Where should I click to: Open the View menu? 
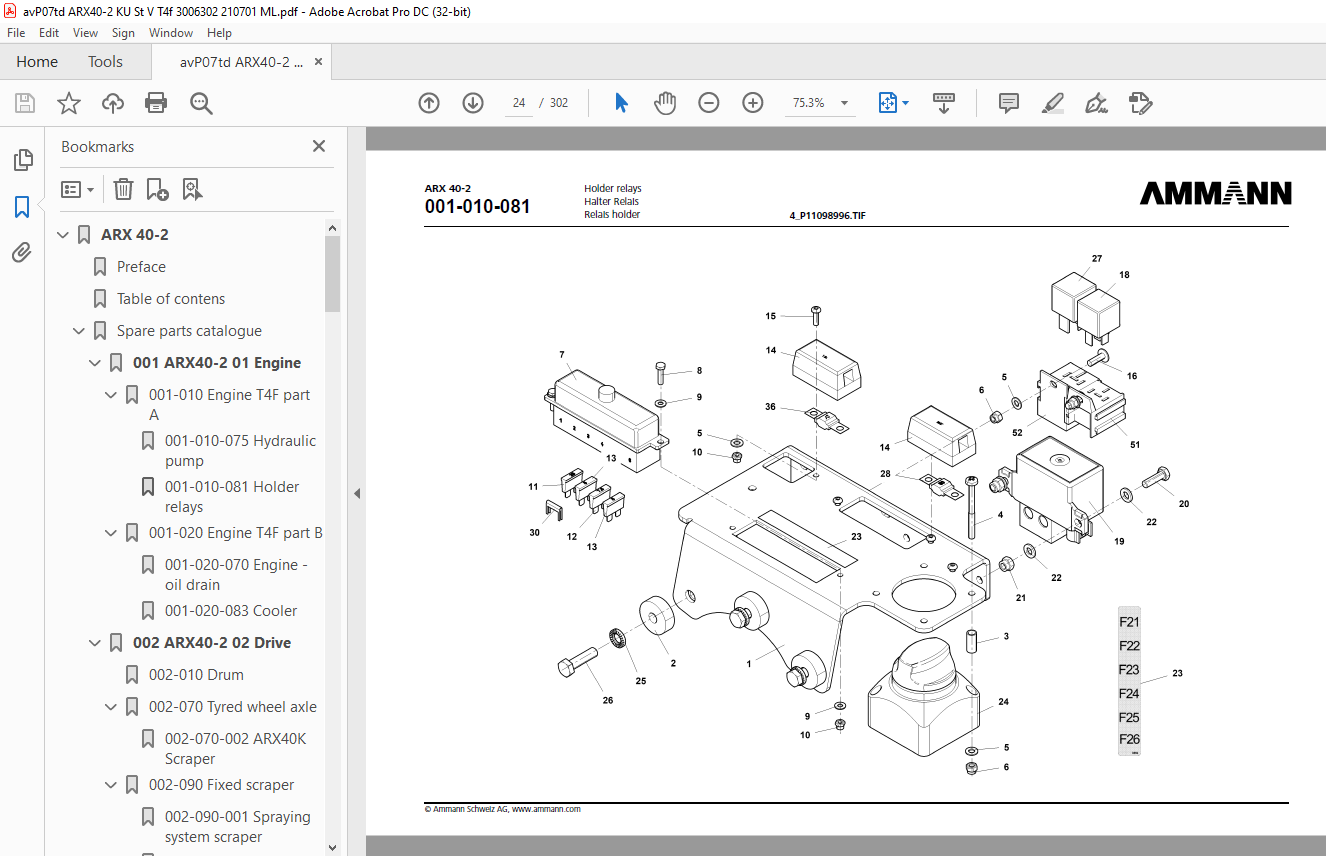85,33
